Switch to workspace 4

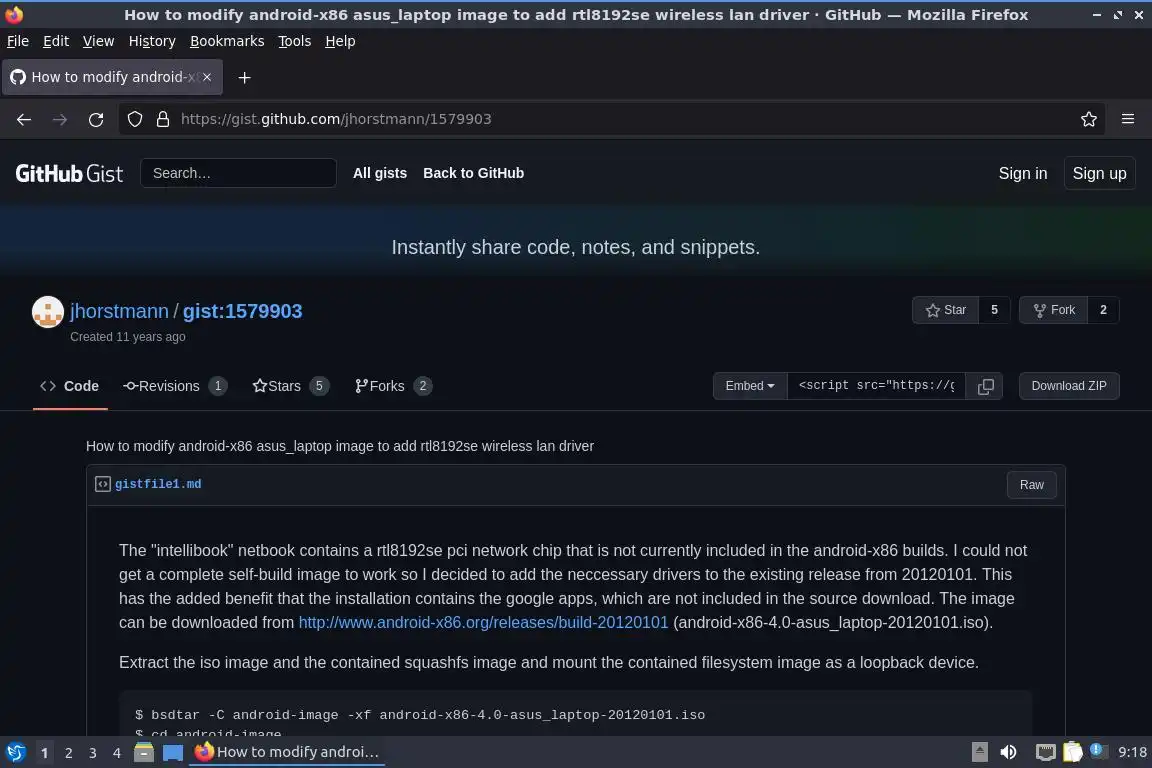[x=117, y=753]
